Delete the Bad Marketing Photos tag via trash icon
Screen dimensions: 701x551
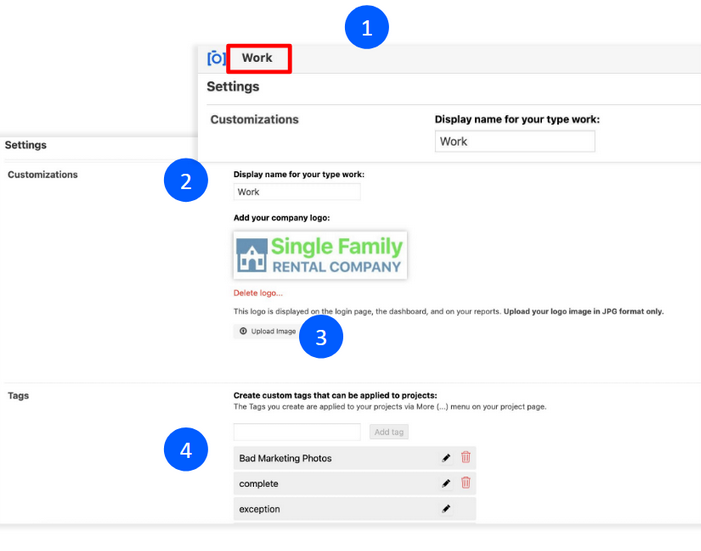[465, 458]
